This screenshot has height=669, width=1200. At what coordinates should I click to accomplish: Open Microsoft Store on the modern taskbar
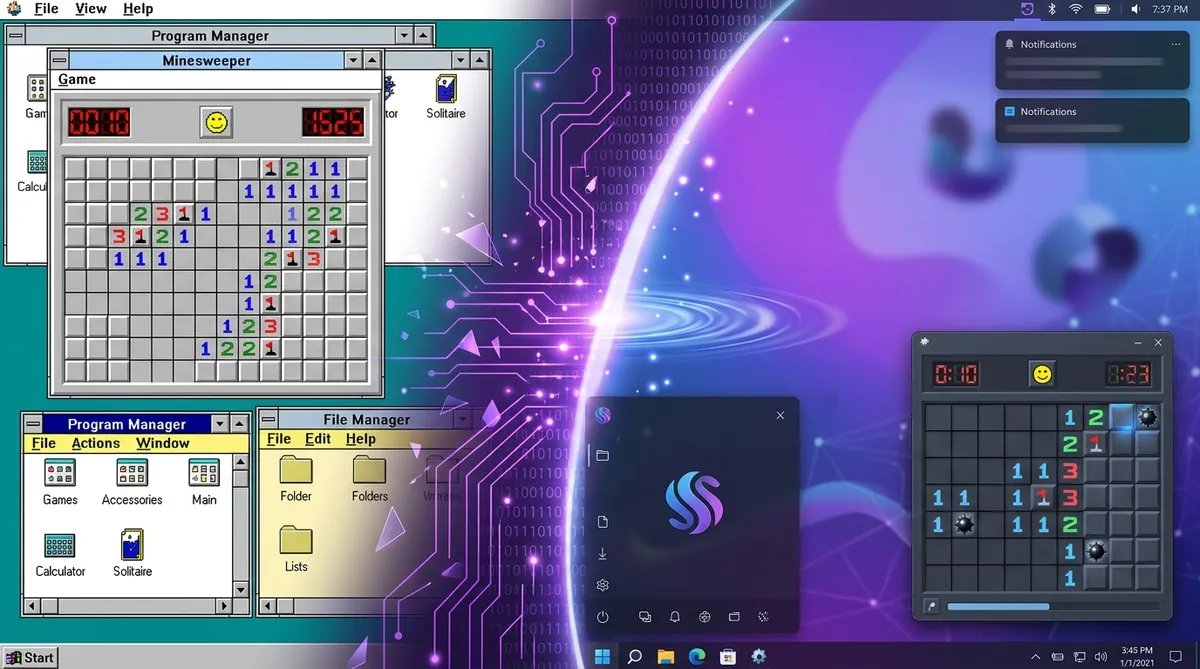click(728, 657)
